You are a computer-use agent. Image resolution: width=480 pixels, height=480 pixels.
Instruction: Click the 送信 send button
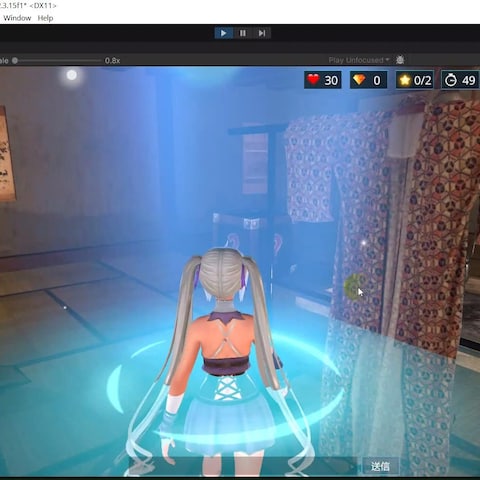(x=380, y=466)
